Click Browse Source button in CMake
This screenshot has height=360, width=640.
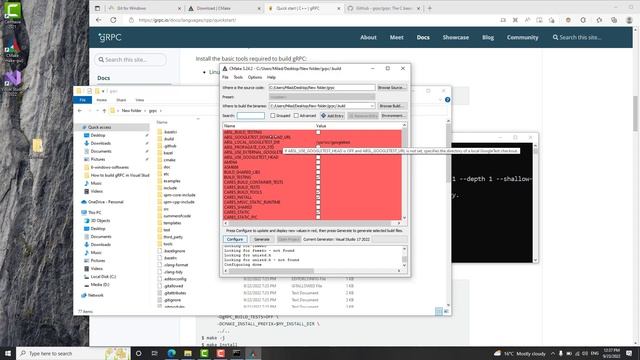(391, 87)
